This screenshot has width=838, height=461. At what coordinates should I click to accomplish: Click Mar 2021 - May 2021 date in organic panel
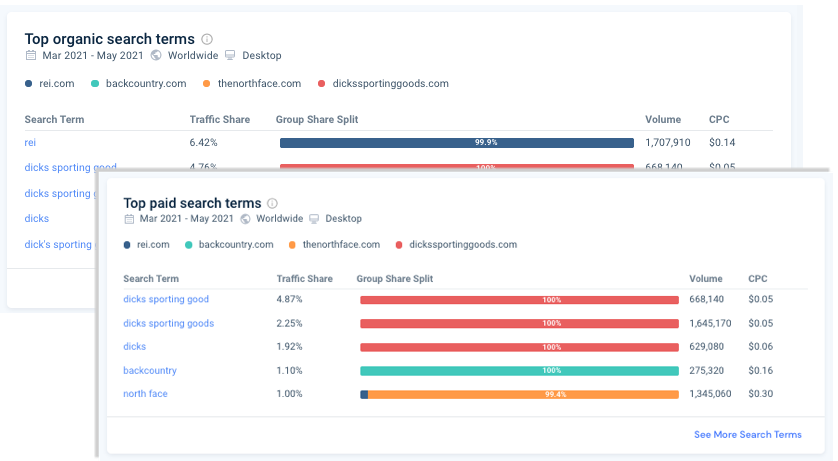click(x=93, y=55)
